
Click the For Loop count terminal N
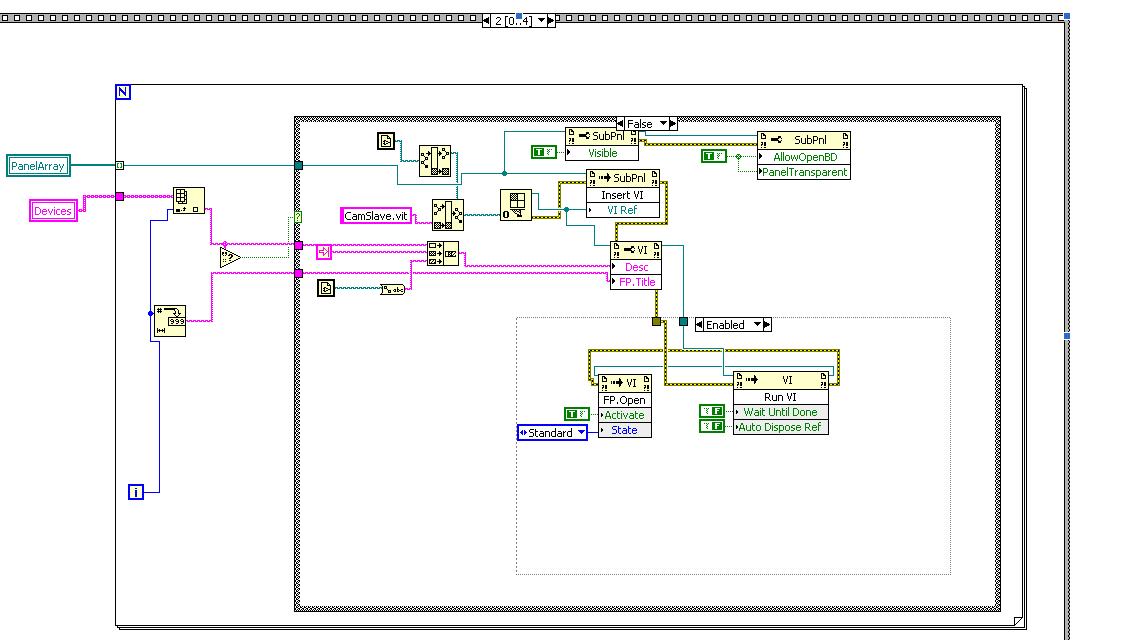click(x=123, y=92)
